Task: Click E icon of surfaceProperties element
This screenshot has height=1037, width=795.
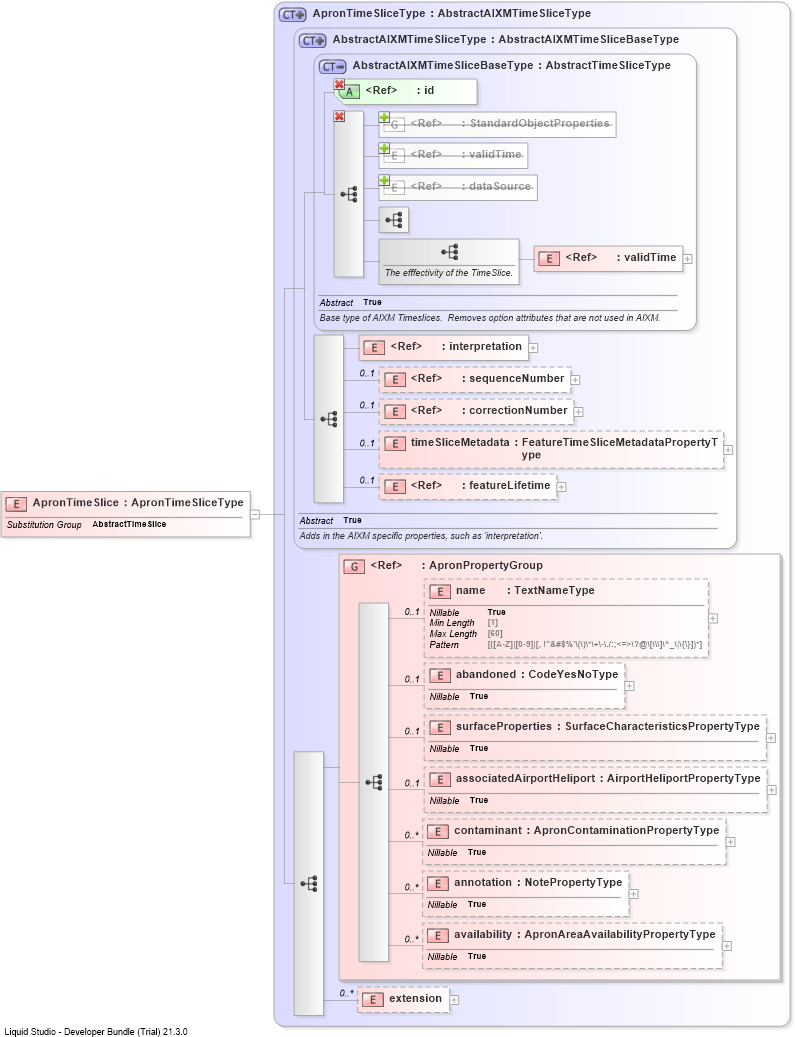Action: click(x=440, y=728)
